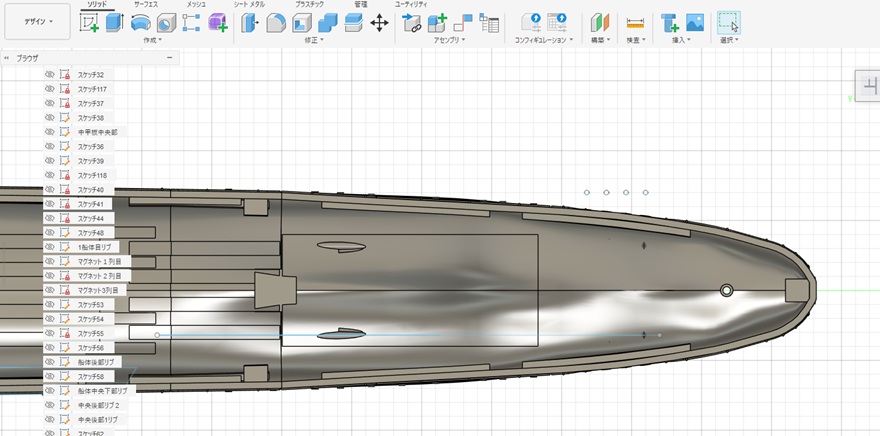The width and height of the screenshot is (880, 436).
Task: Toggle visibility of スケッチ32
Action: pyautogui.click(x=48, y=75)
